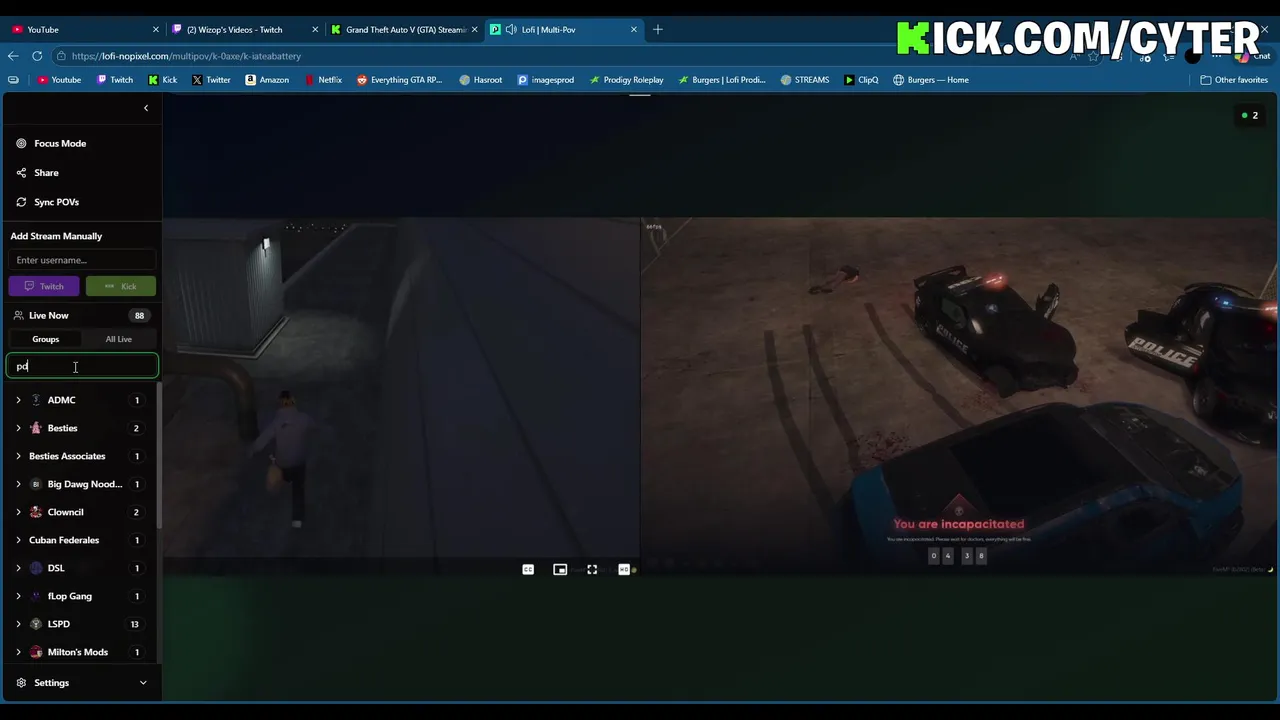Viewport: 1280px width, 720px height.
Task: Click the sidebar group list scrollbar
Action: 159,455
